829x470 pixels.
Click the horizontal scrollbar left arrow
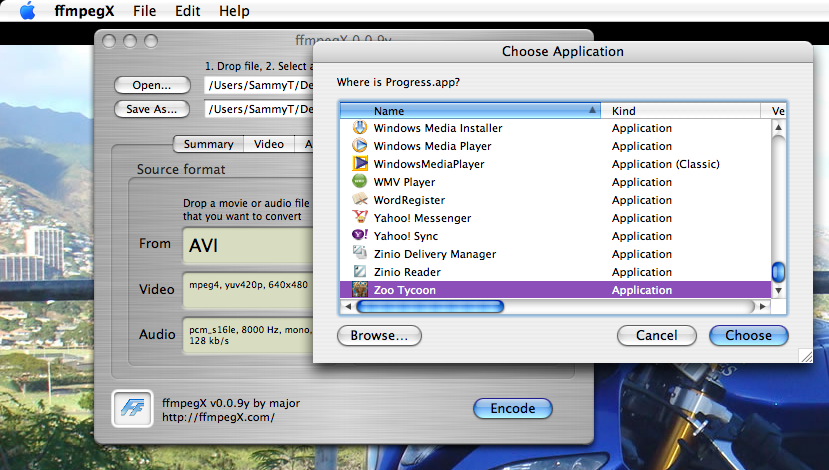coord(348,306)
